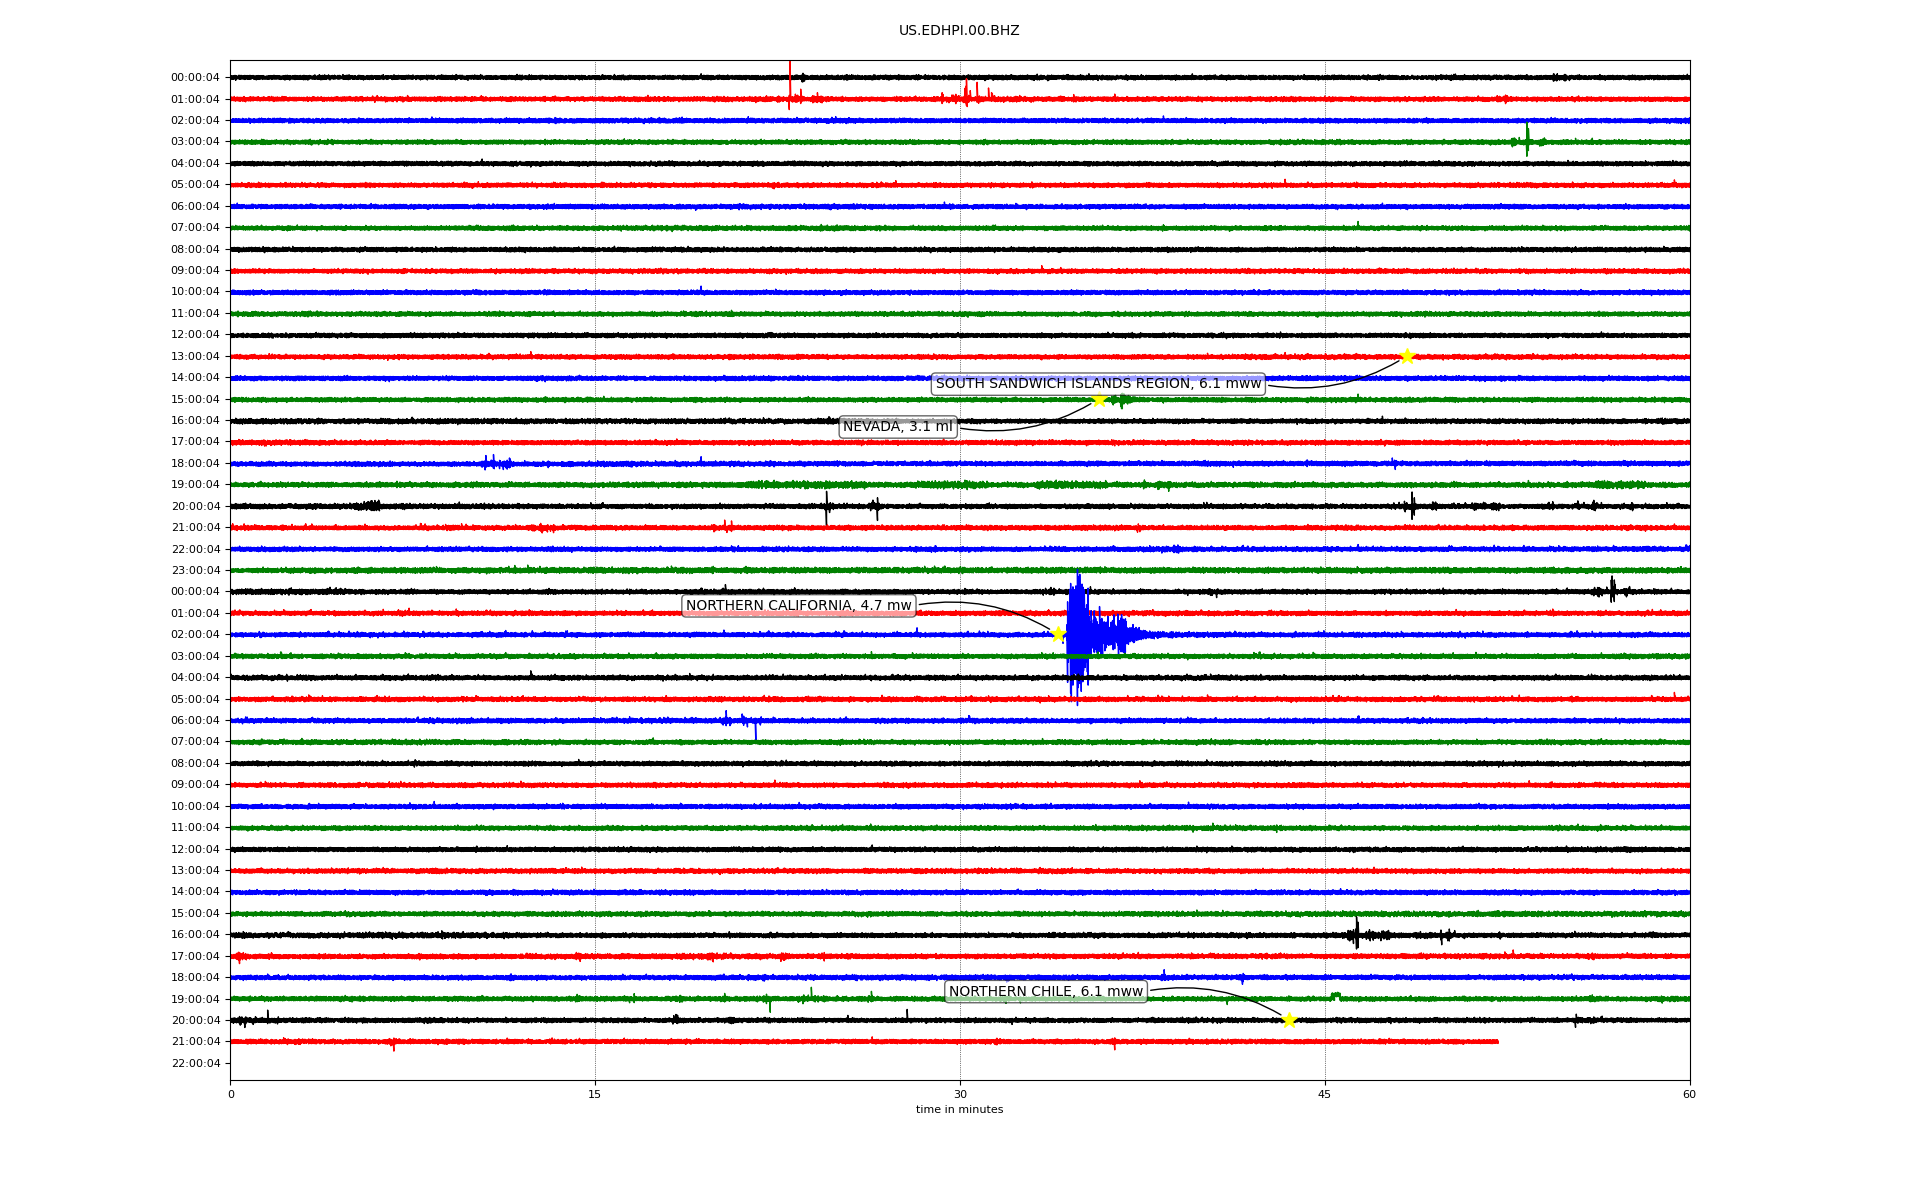Click the x-axis tick label 30
Viewport: 1920px width, 1200px height.
(x=960, y=1094)
